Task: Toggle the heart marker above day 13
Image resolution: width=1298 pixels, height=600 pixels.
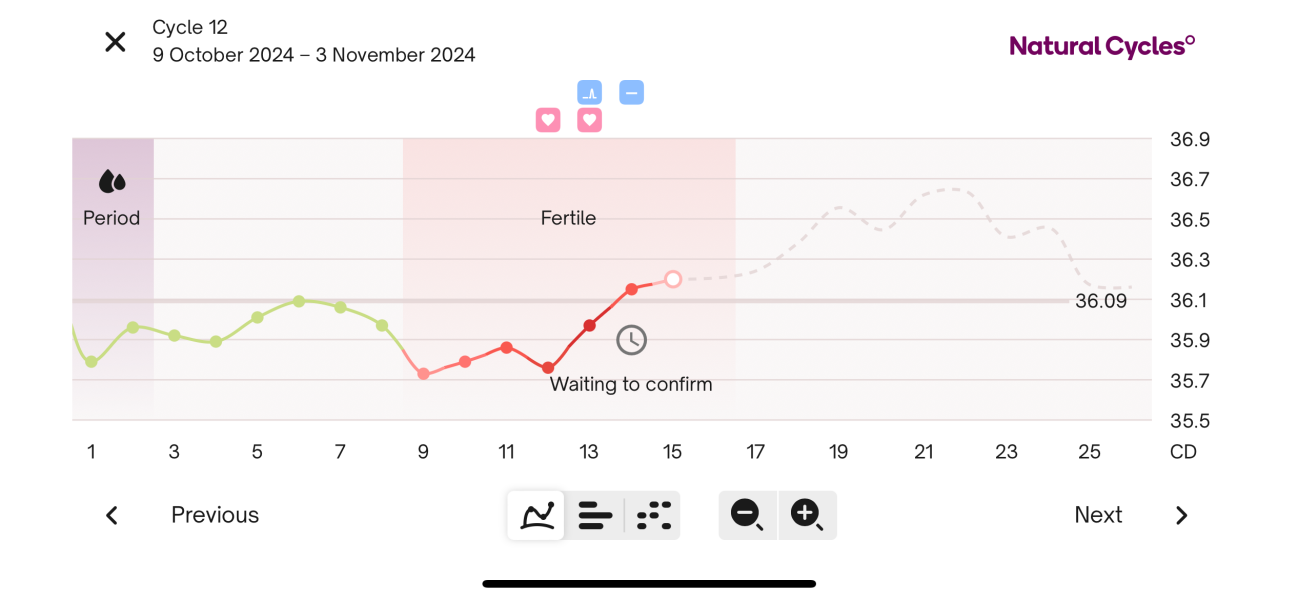Action: point(589,119)
